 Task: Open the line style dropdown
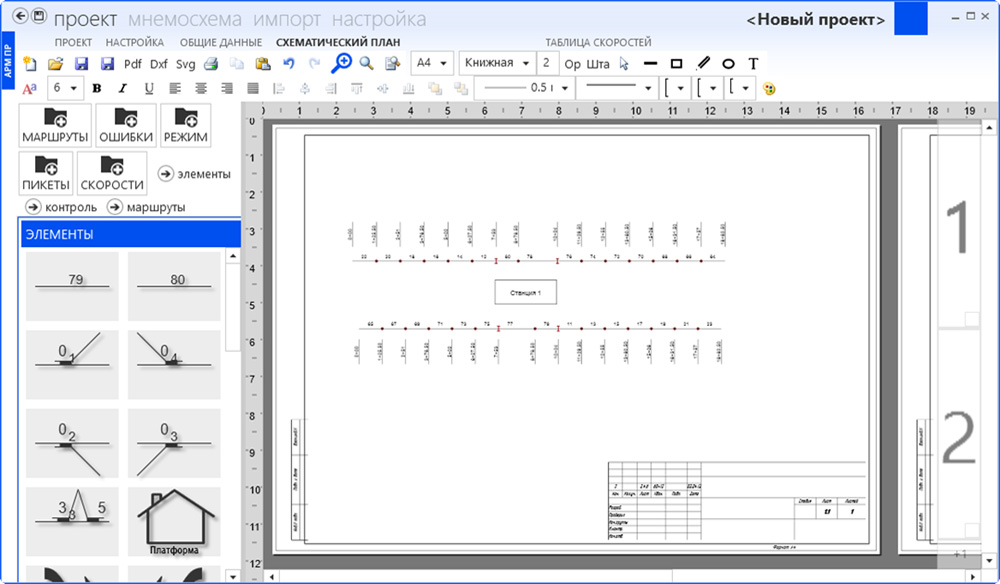(617, 88)
